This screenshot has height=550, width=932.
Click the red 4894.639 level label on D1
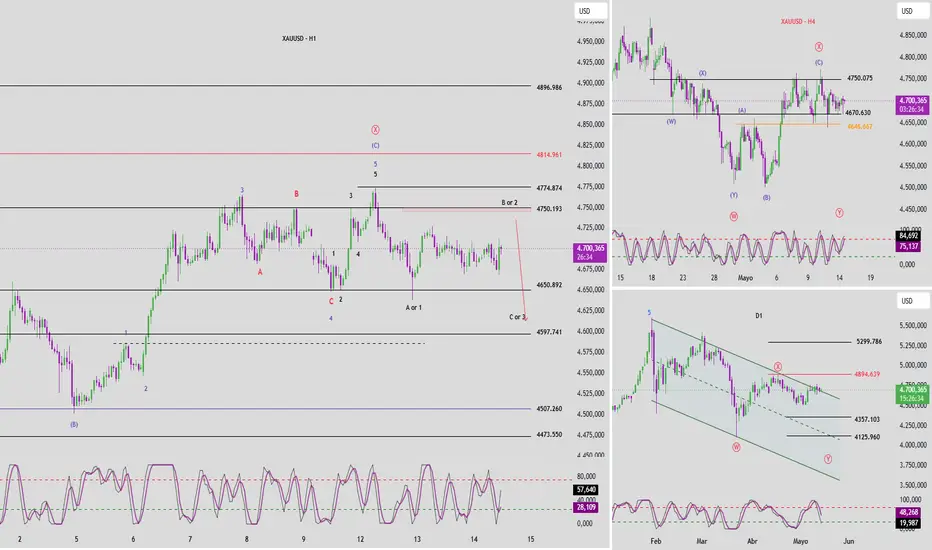[x=867, y=375]
